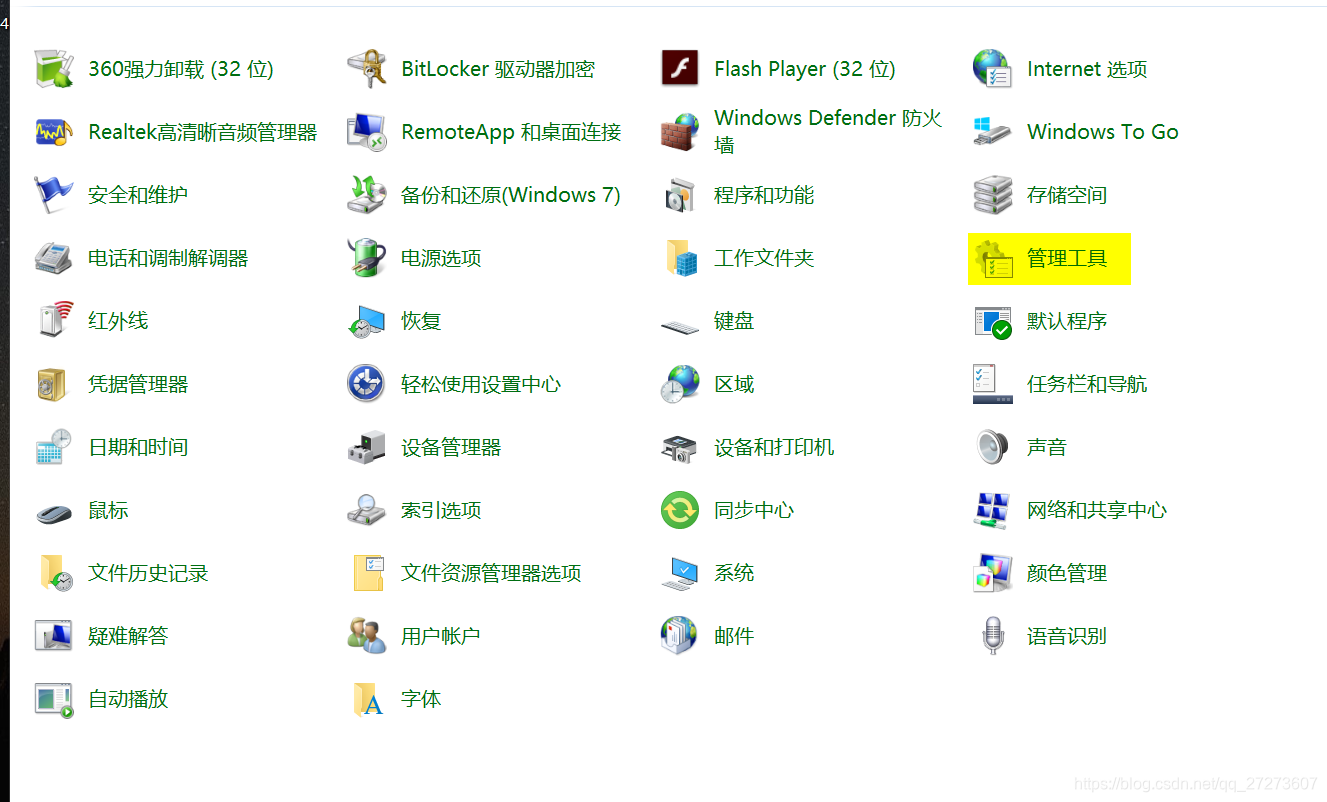Open the 区域 globe-and-clock icon

click(680, 384)
